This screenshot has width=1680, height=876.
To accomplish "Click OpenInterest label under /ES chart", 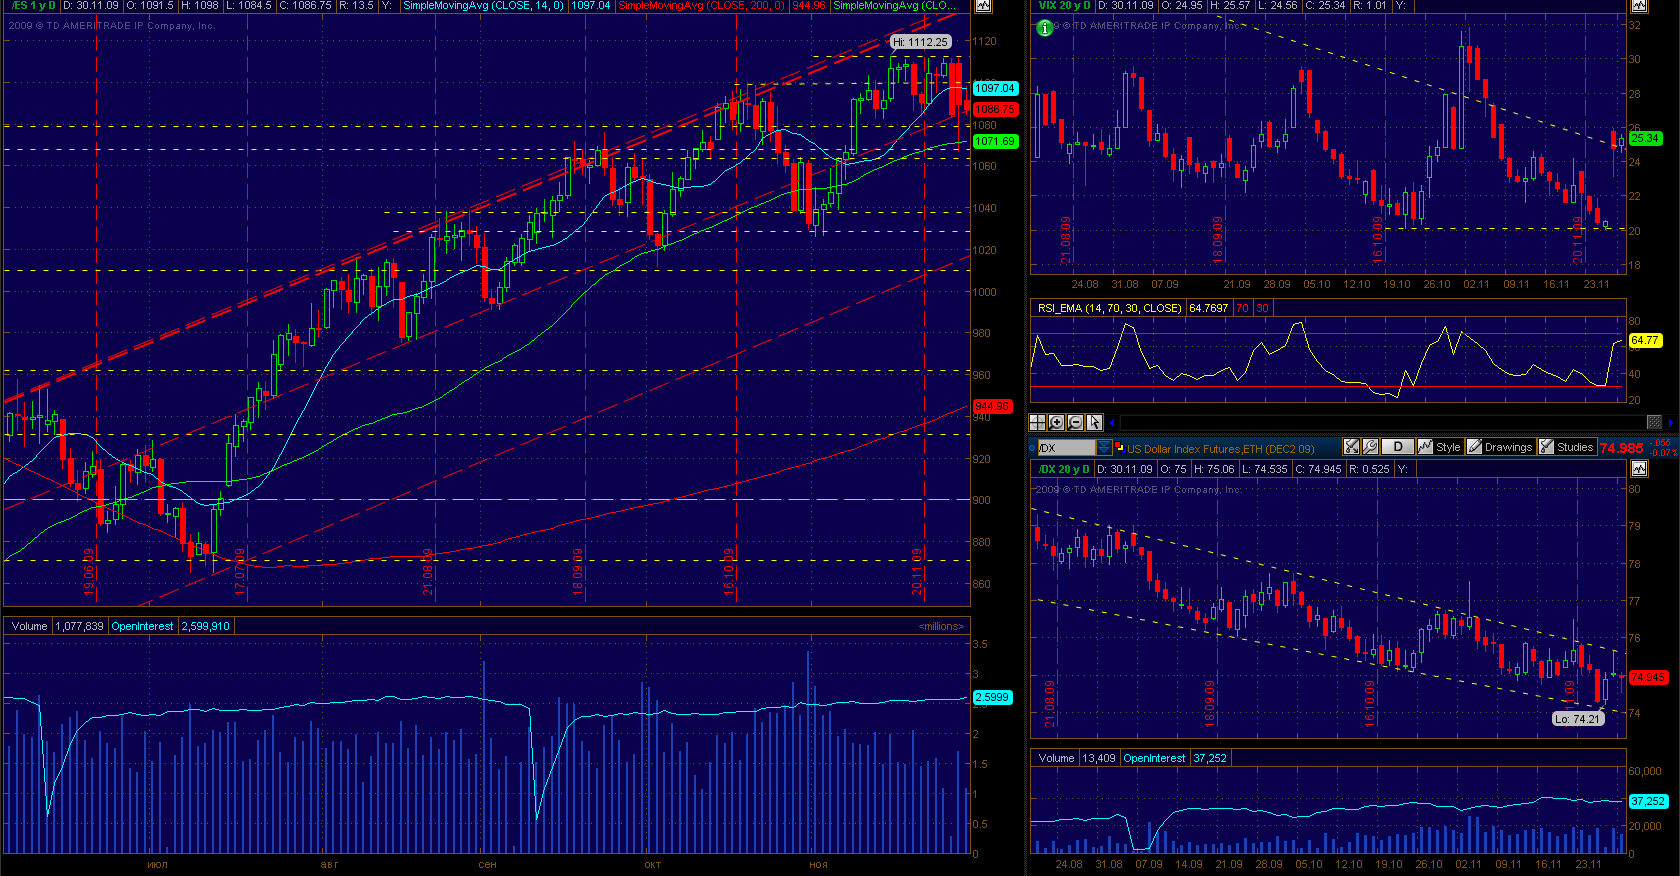I will [x=142, y=626].
